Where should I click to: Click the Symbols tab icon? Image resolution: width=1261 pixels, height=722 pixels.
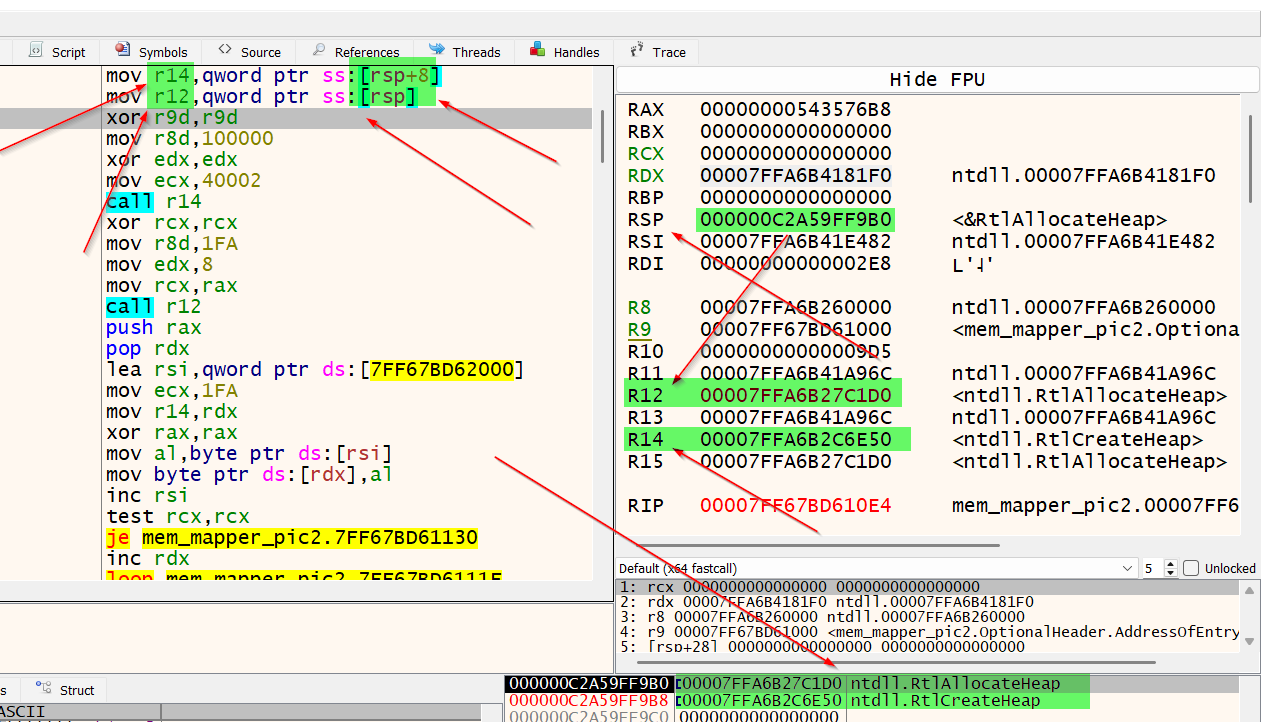[123, 51]
